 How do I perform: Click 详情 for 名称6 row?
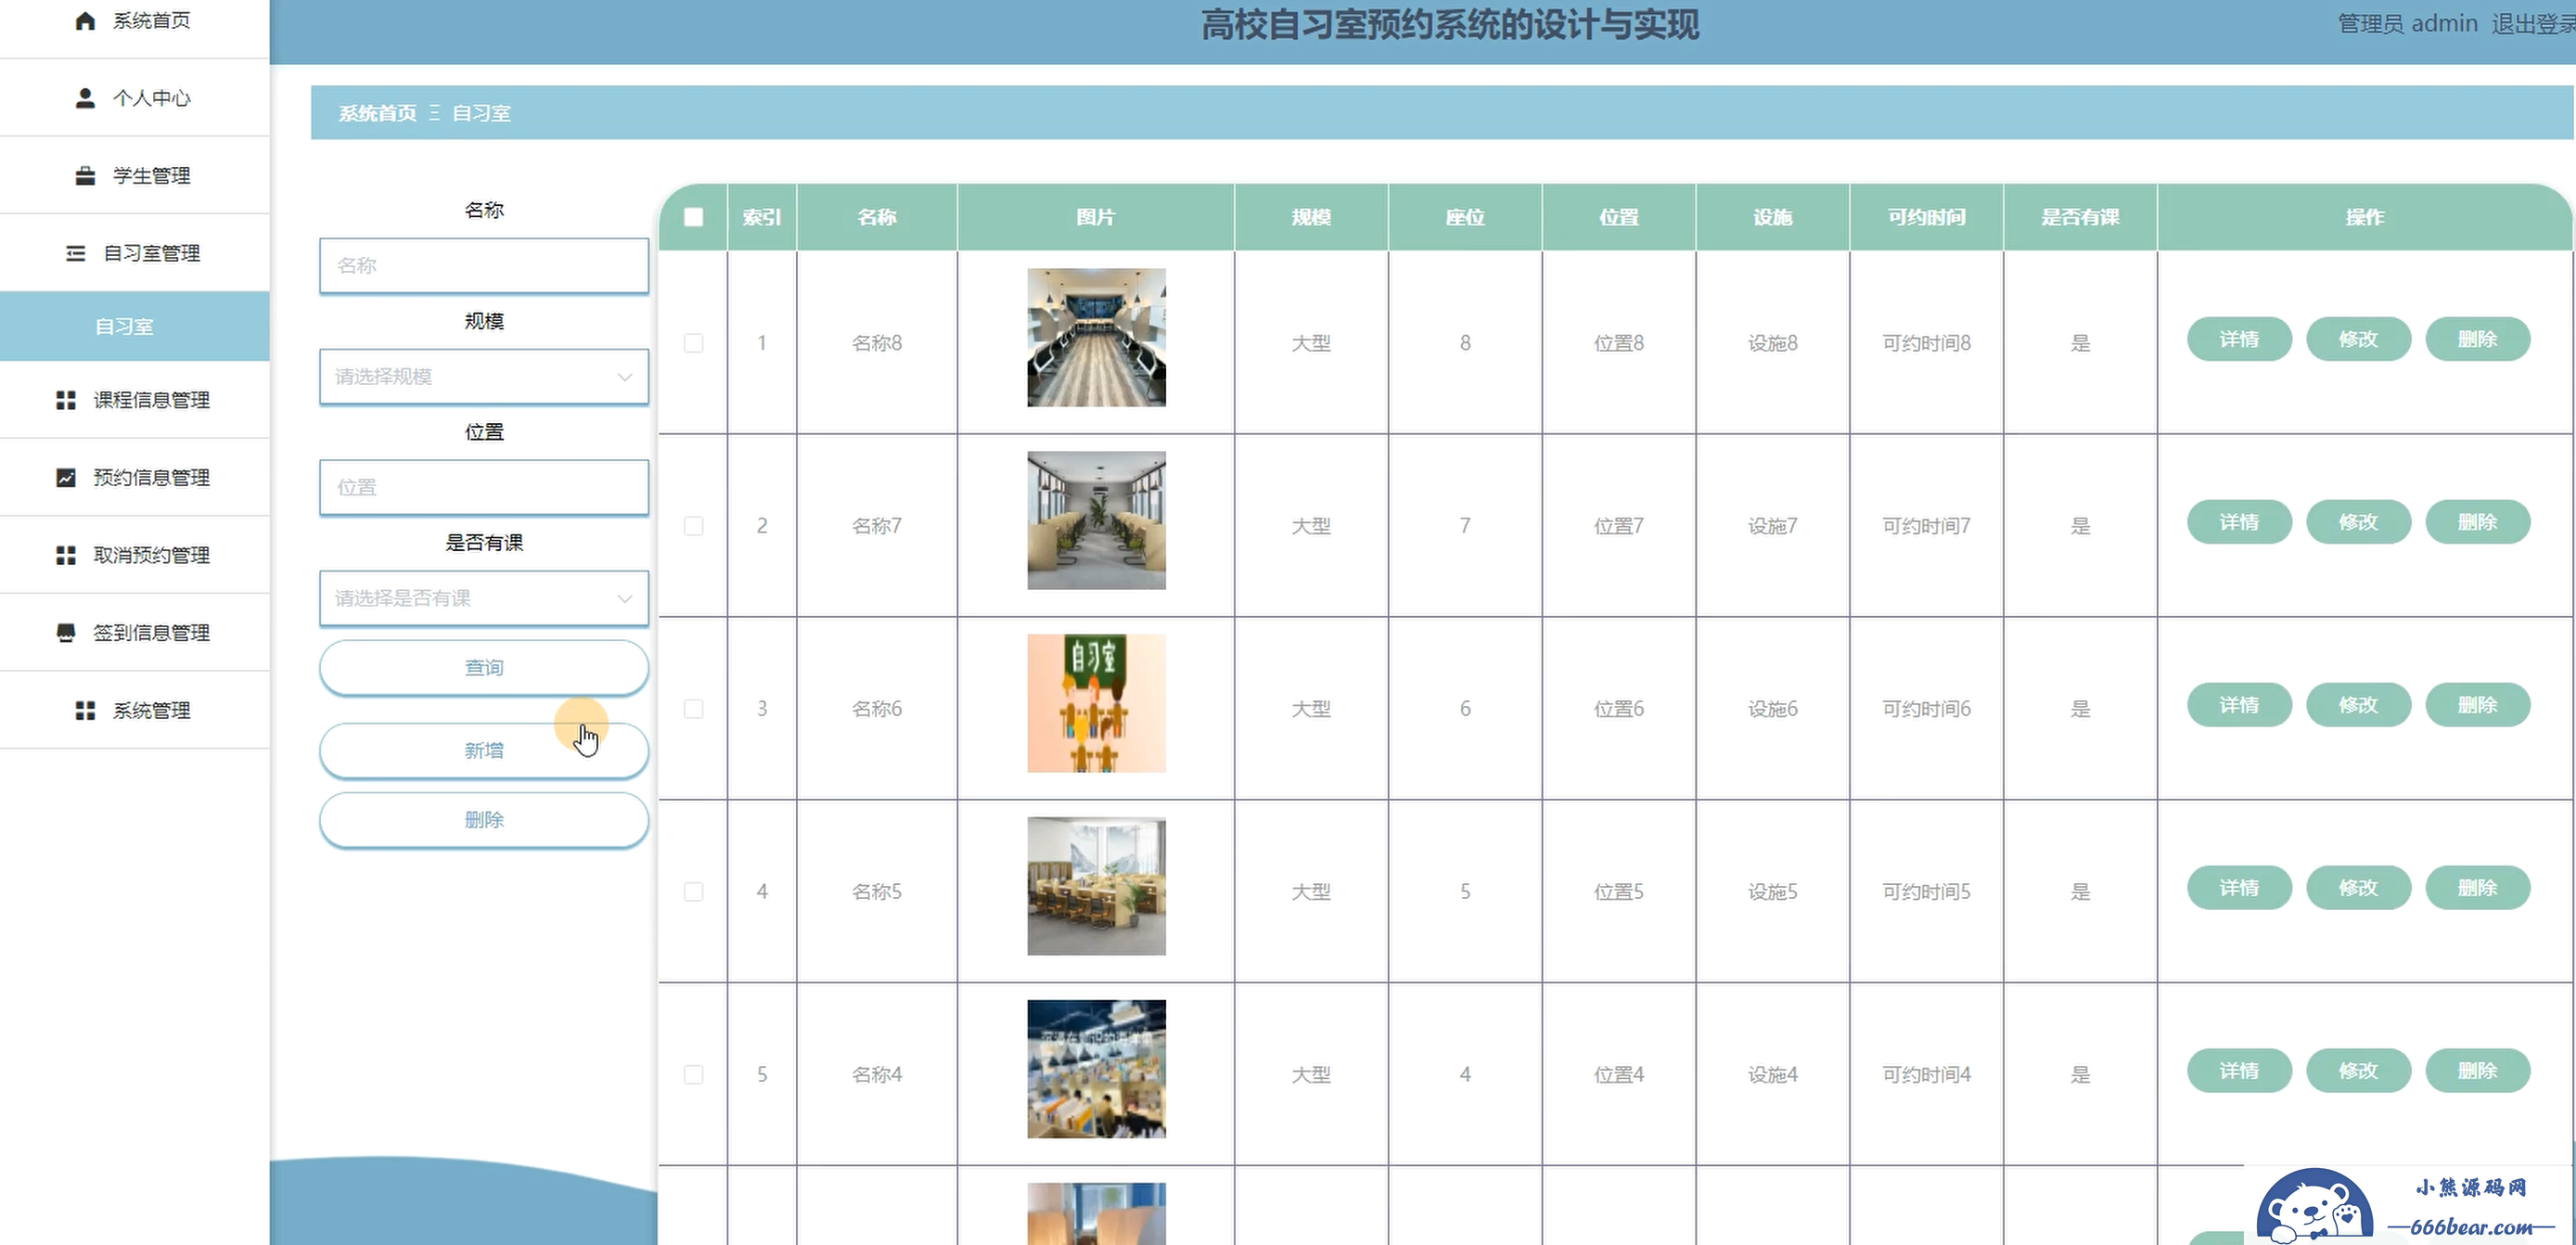pyautogui.click(x=2239, y=706)
